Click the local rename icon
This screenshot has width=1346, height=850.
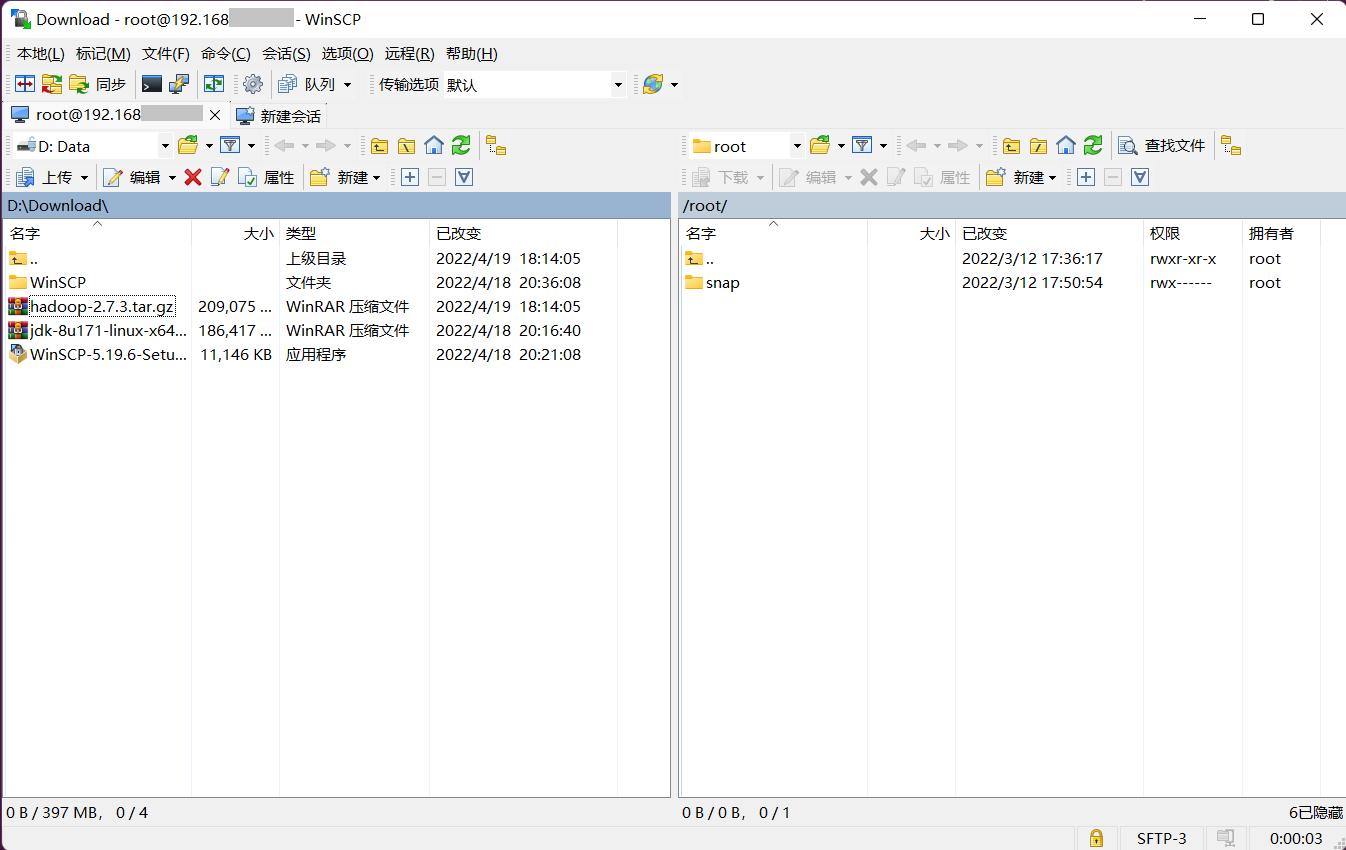[x=220, y=177]
